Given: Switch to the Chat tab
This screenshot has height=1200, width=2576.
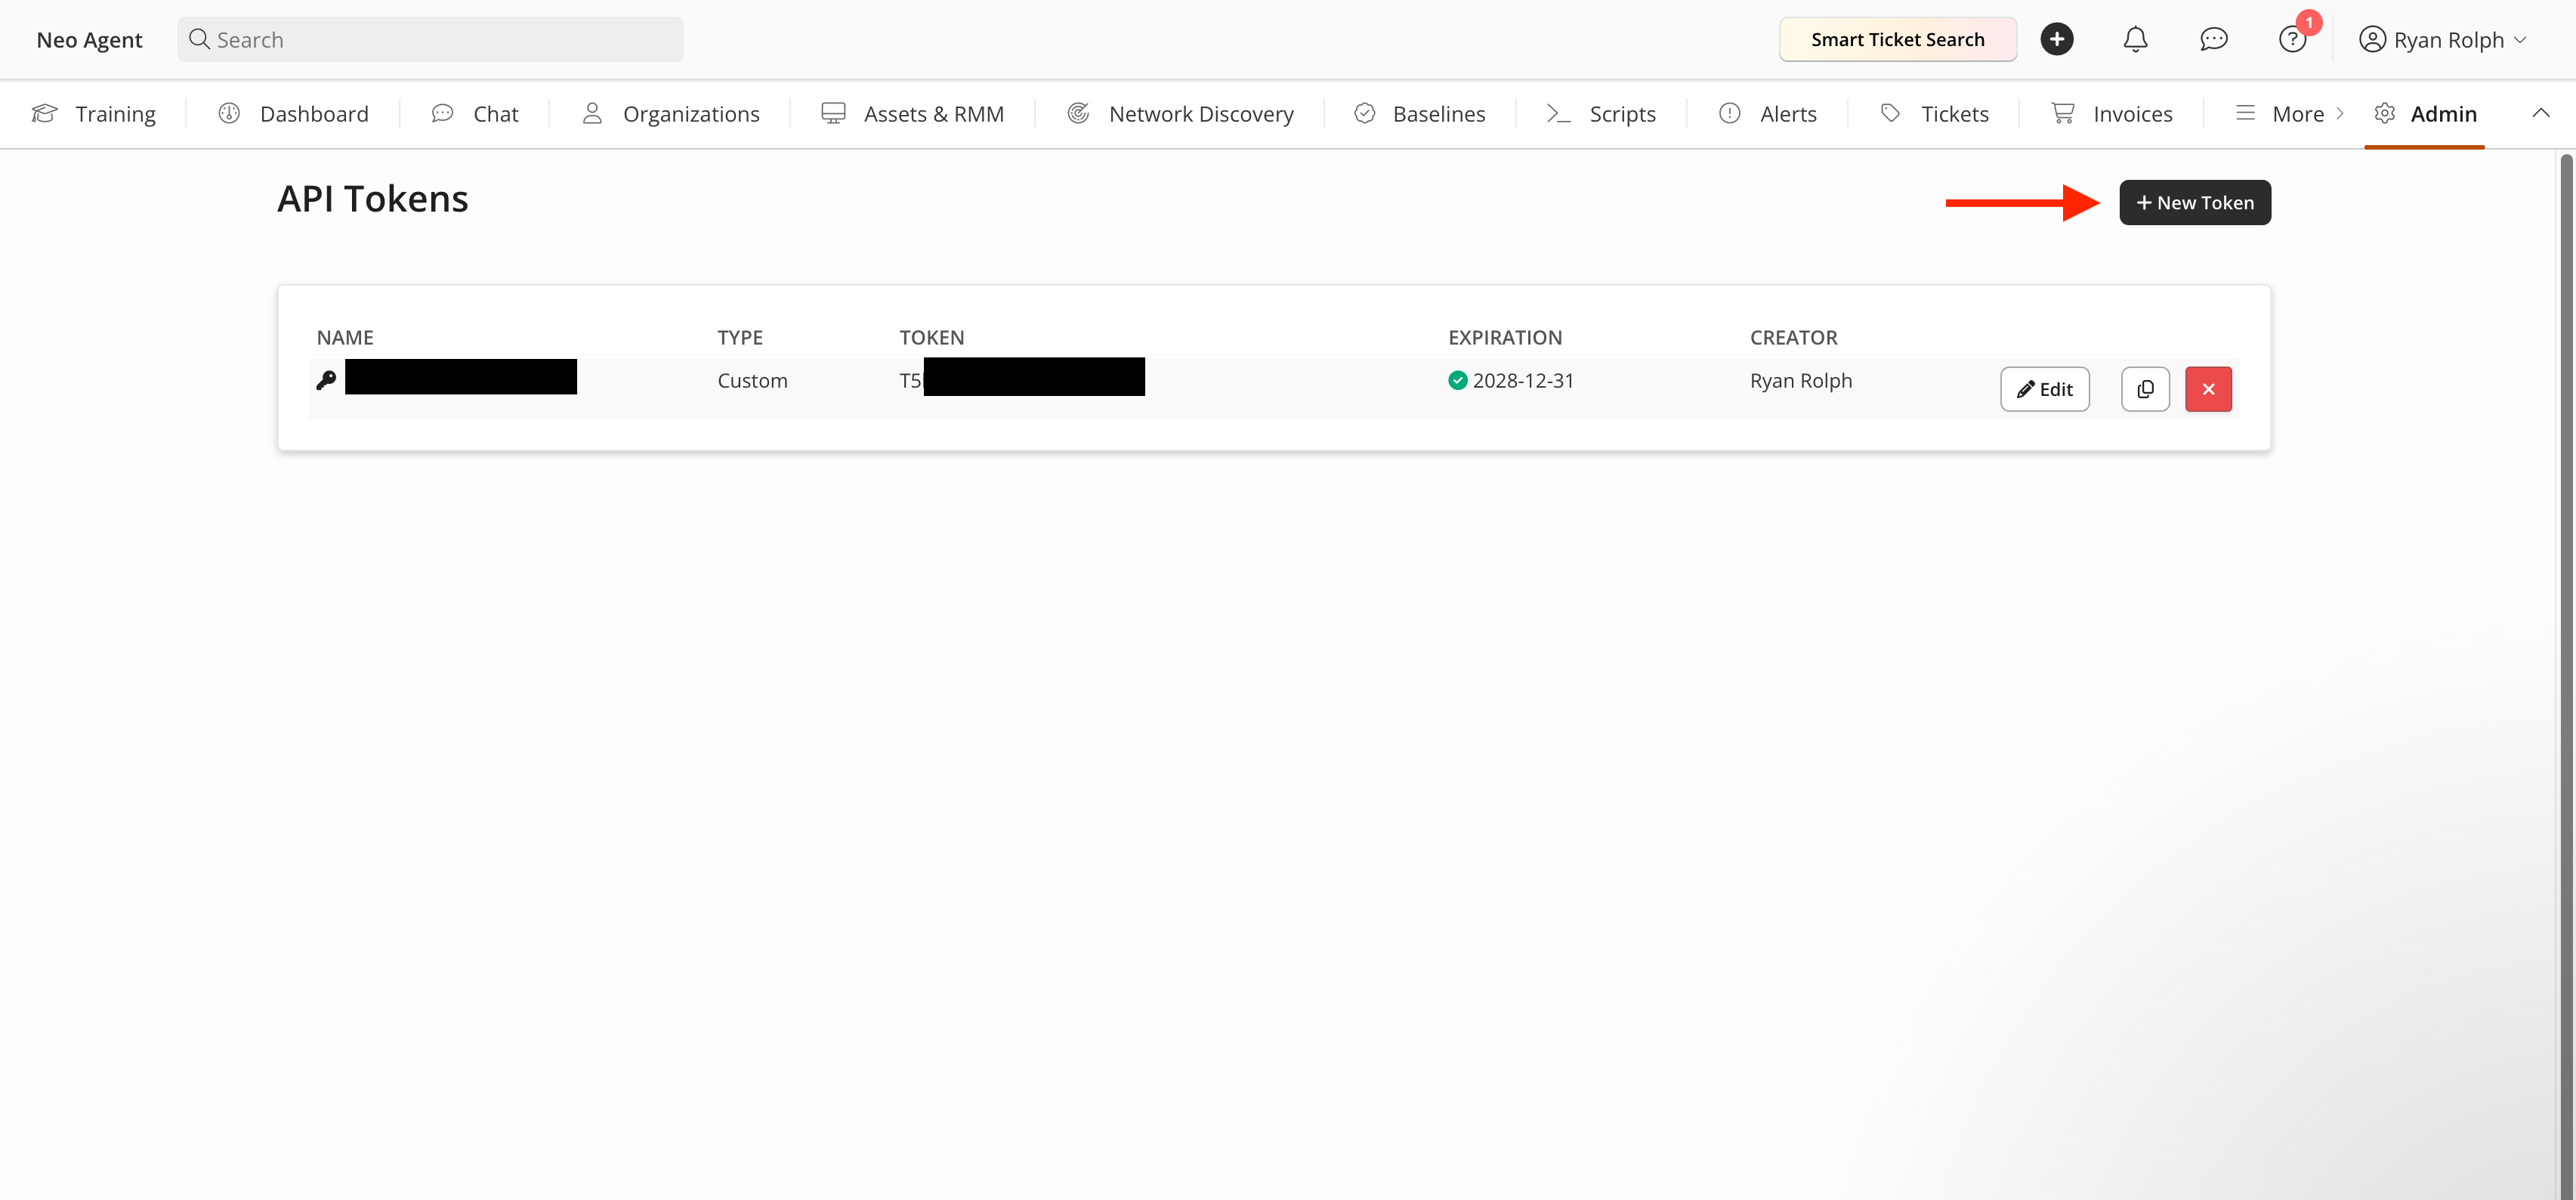Looking at the screenshot, I should coord(475,114).
